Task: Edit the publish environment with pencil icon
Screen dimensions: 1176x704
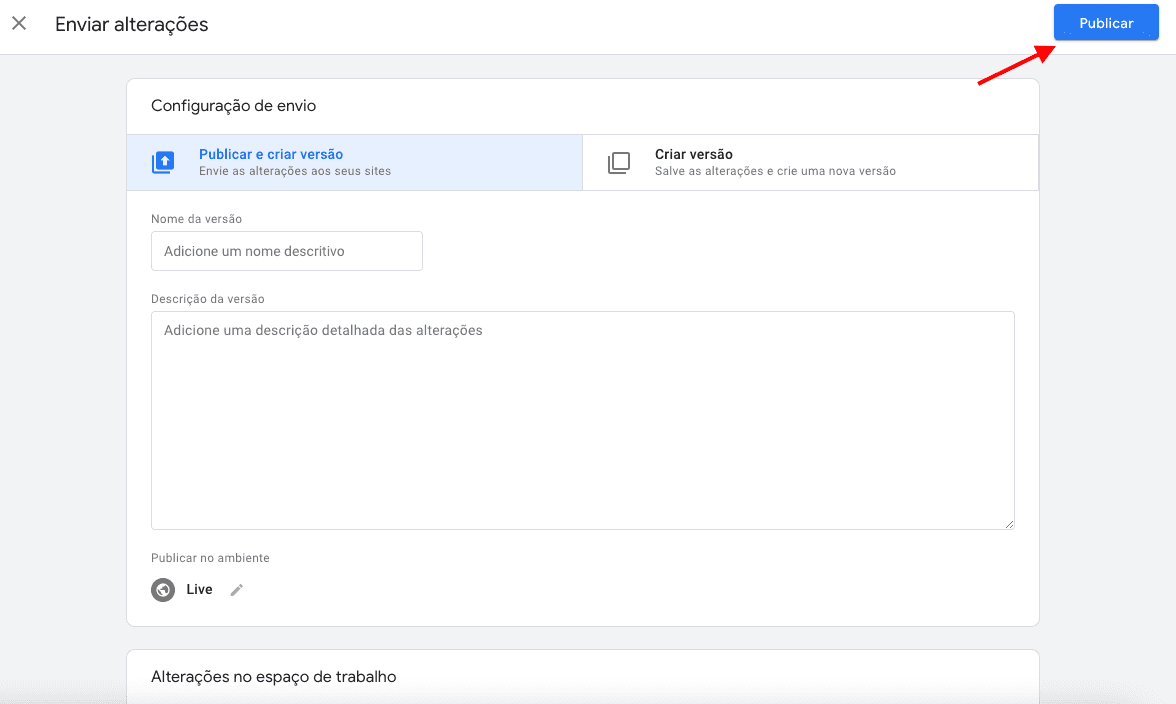Action: coord(237,590)
